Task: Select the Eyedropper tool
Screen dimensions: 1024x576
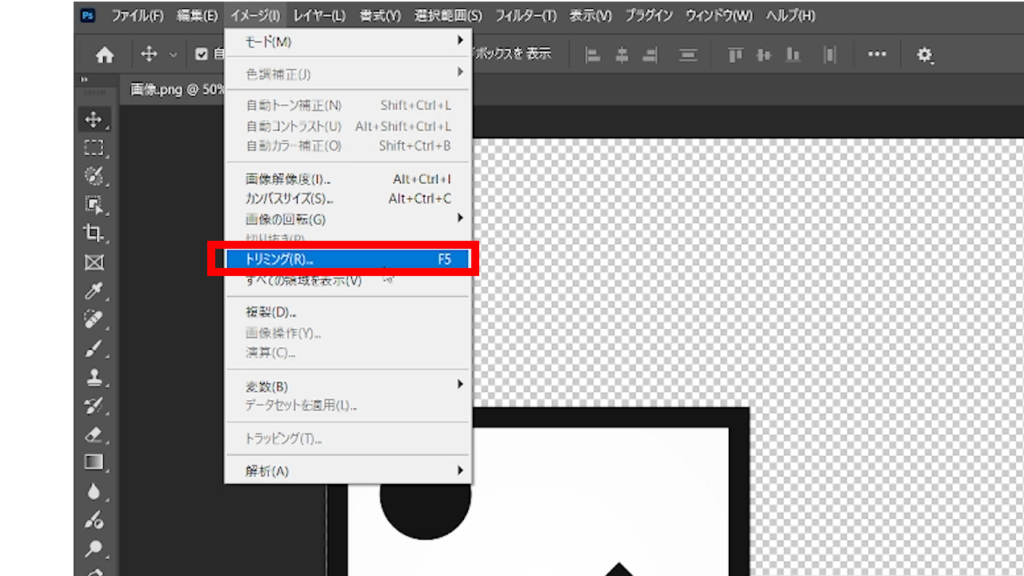Action: (93, 291)
